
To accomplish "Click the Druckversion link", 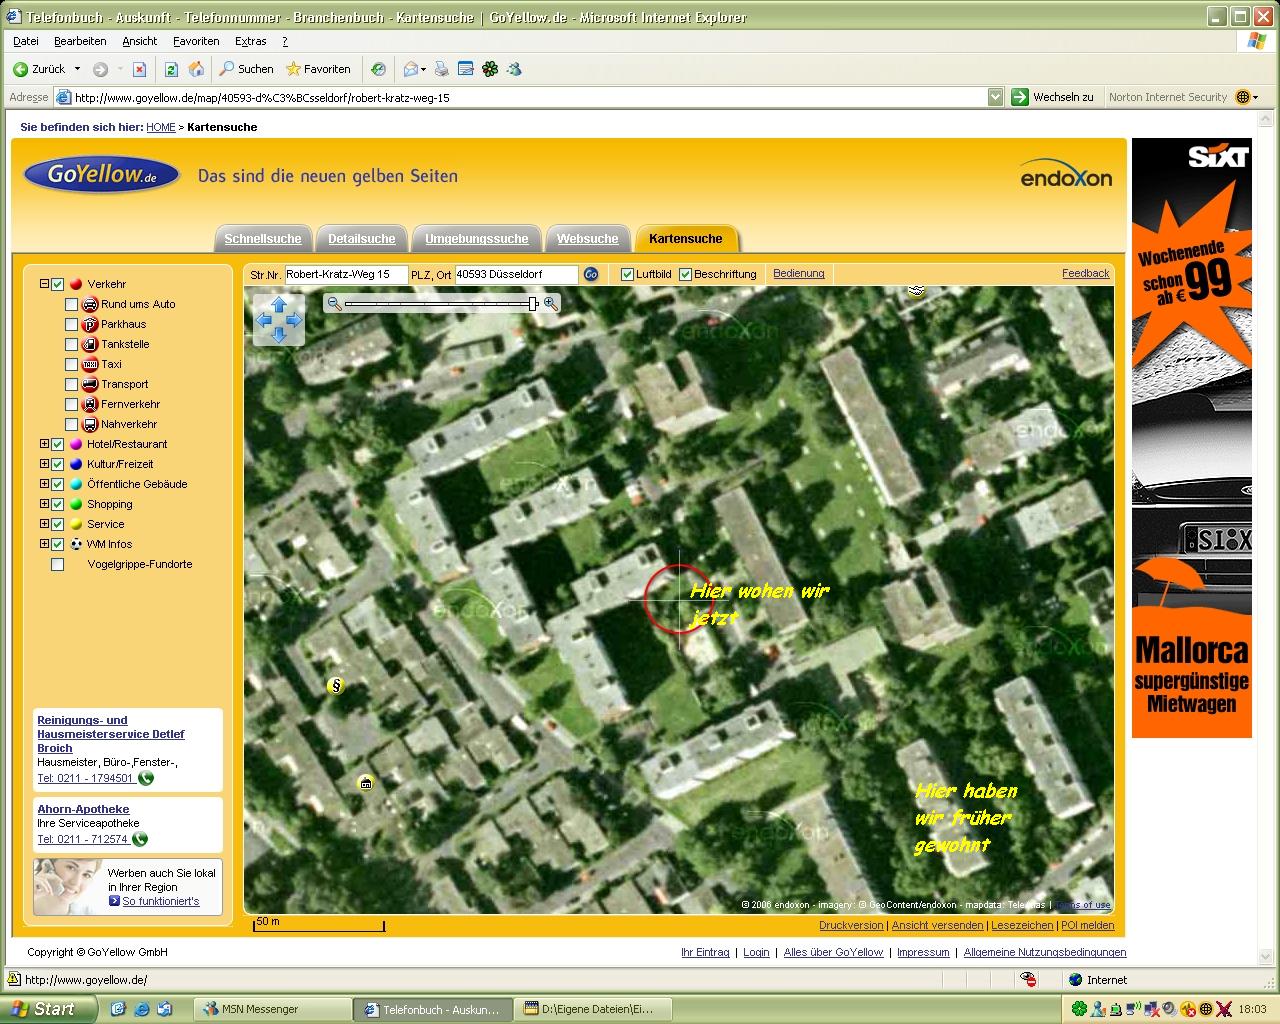I will pyautogui.click(x=851, y=925).
